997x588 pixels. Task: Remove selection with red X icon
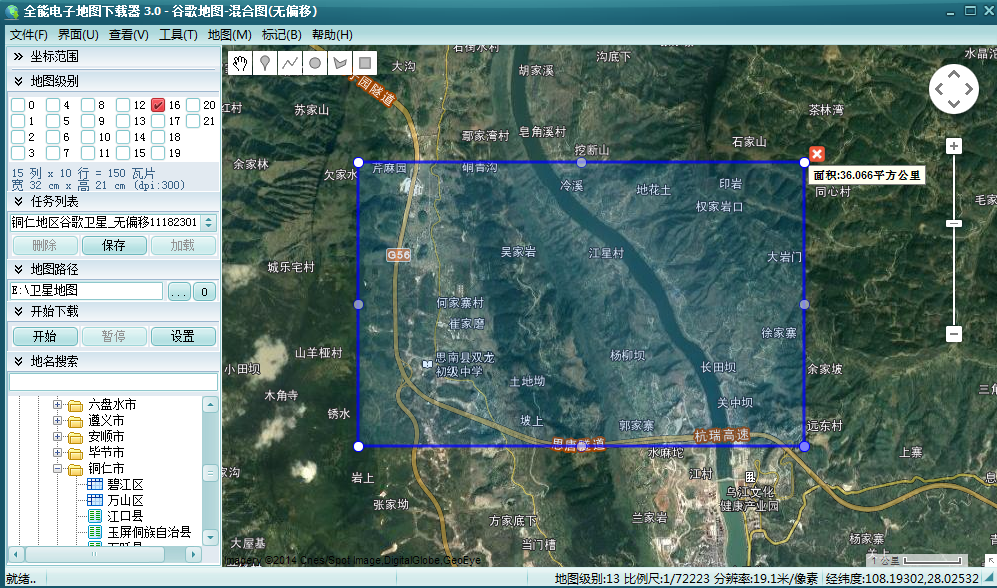point(817,154)
